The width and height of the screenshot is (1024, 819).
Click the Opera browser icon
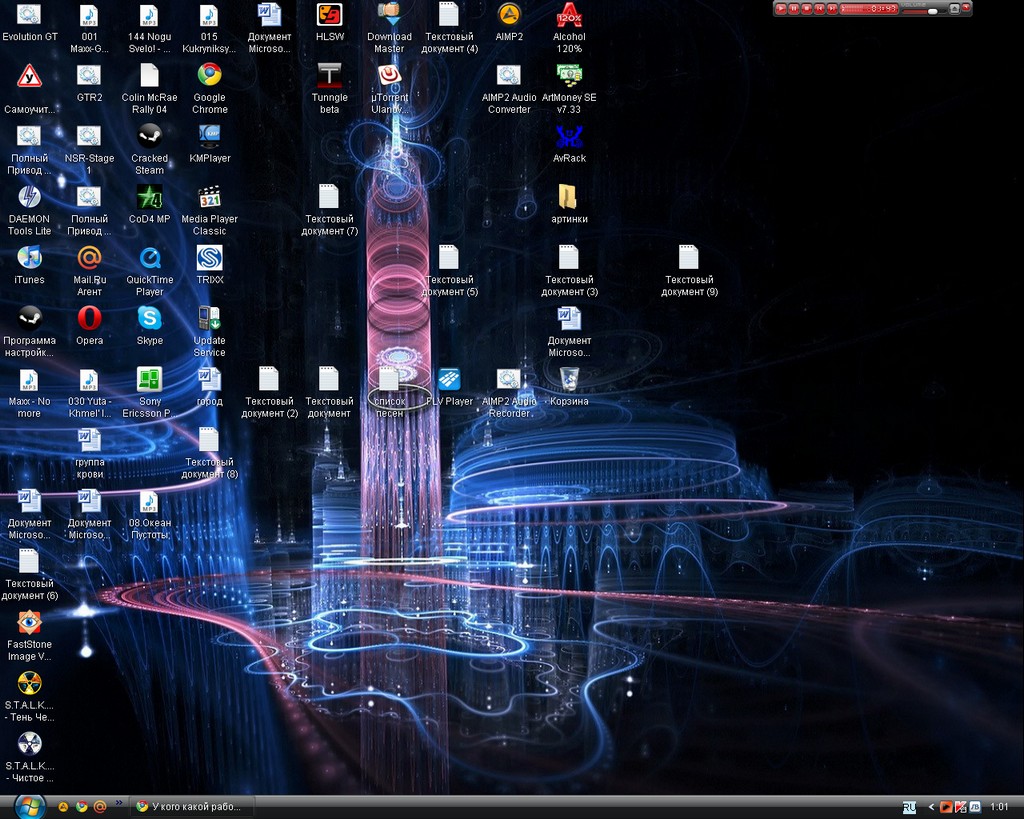pyautogui.click(x=89, y=319)
